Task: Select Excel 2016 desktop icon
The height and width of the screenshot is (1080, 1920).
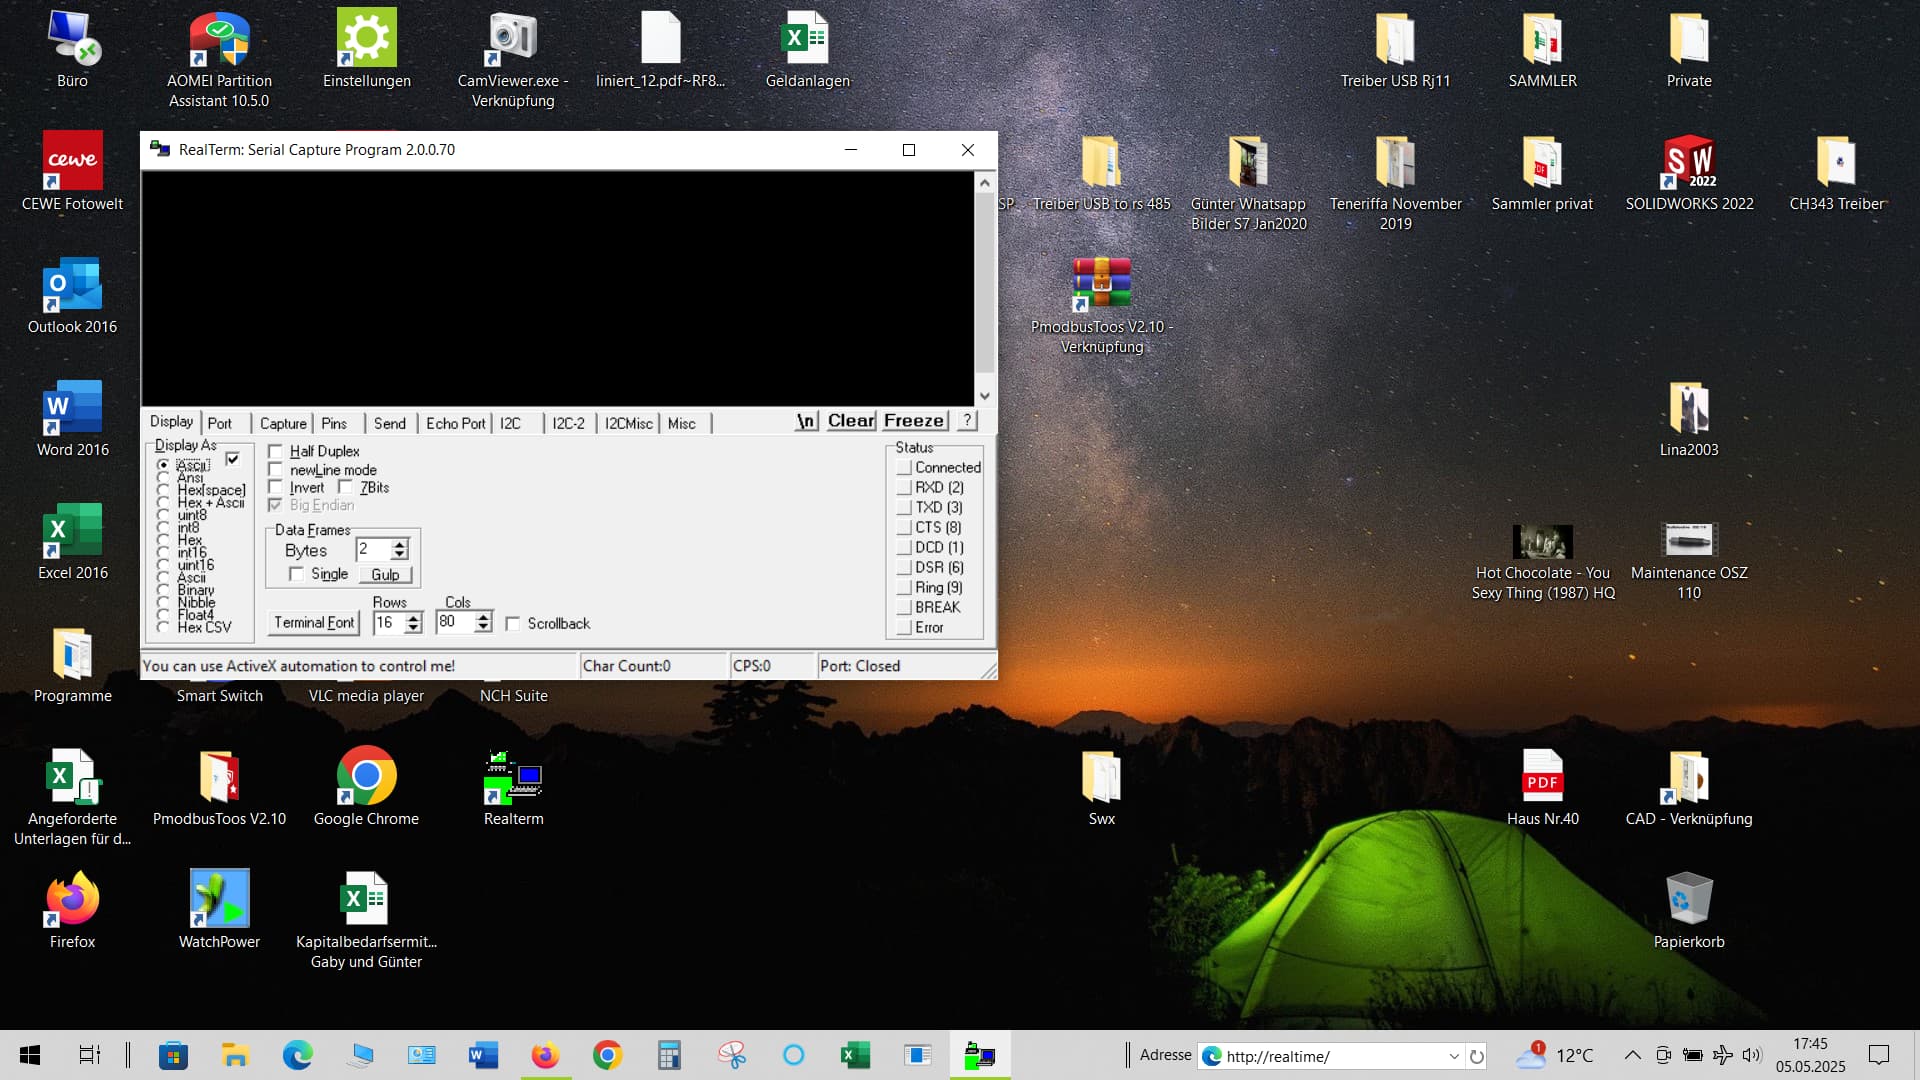Action: click(72, 543)
